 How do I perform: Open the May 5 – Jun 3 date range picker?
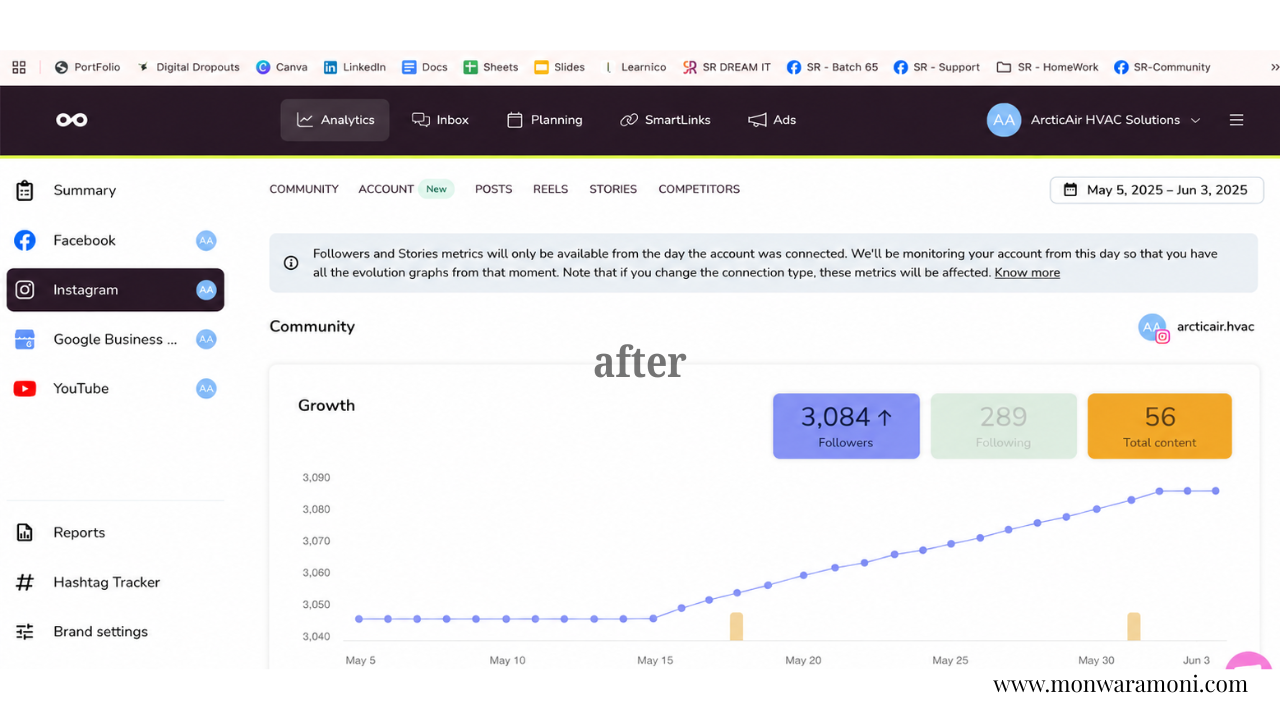pos(1157,190)
